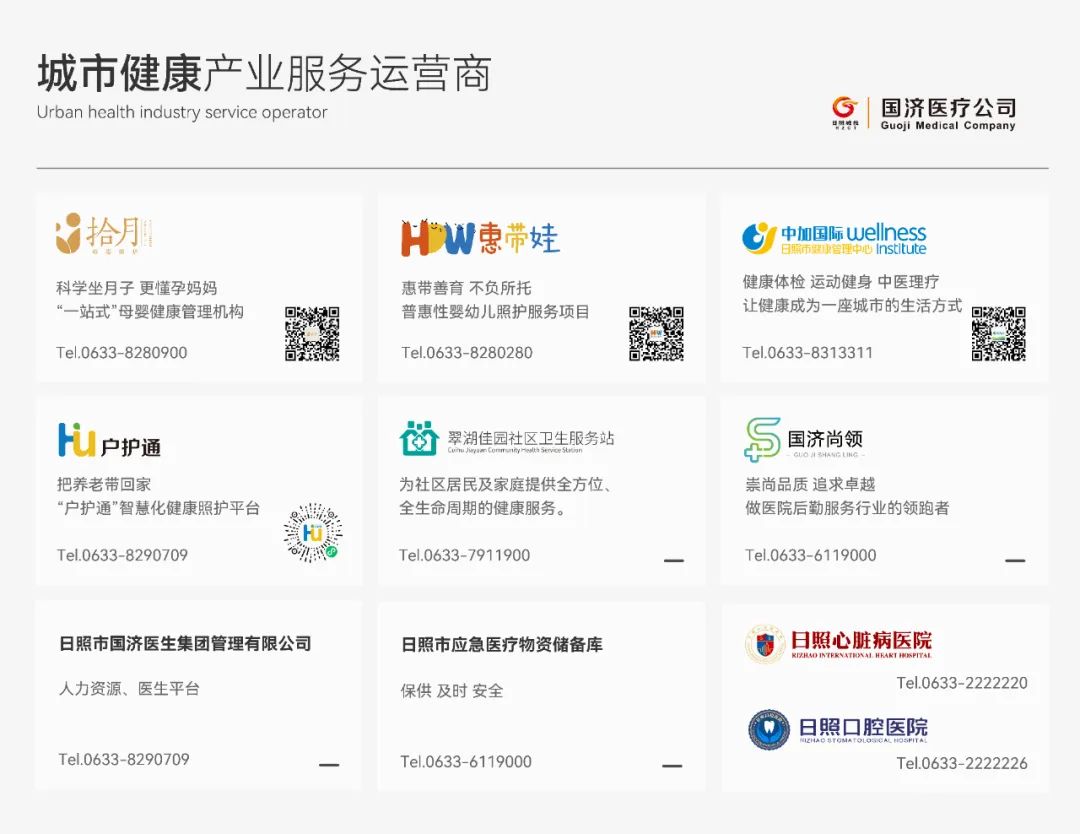Click the 把养老带回家 slogan
Screen dimensions: 1080x834
[103, 484]
